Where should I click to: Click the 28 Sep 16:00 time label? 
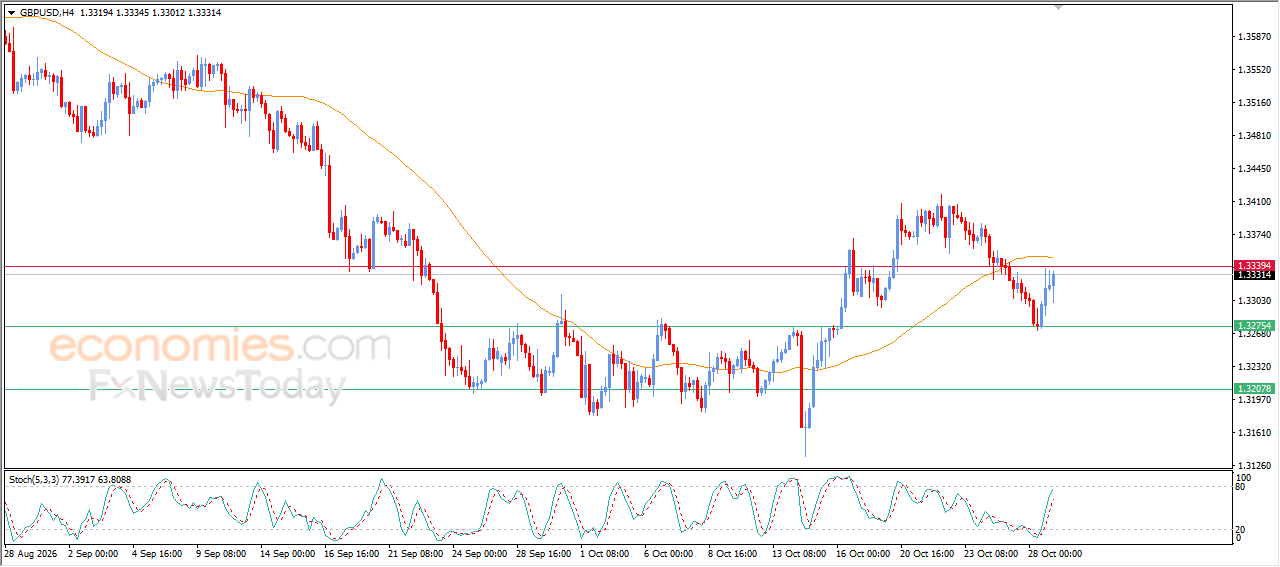(544, 554)
